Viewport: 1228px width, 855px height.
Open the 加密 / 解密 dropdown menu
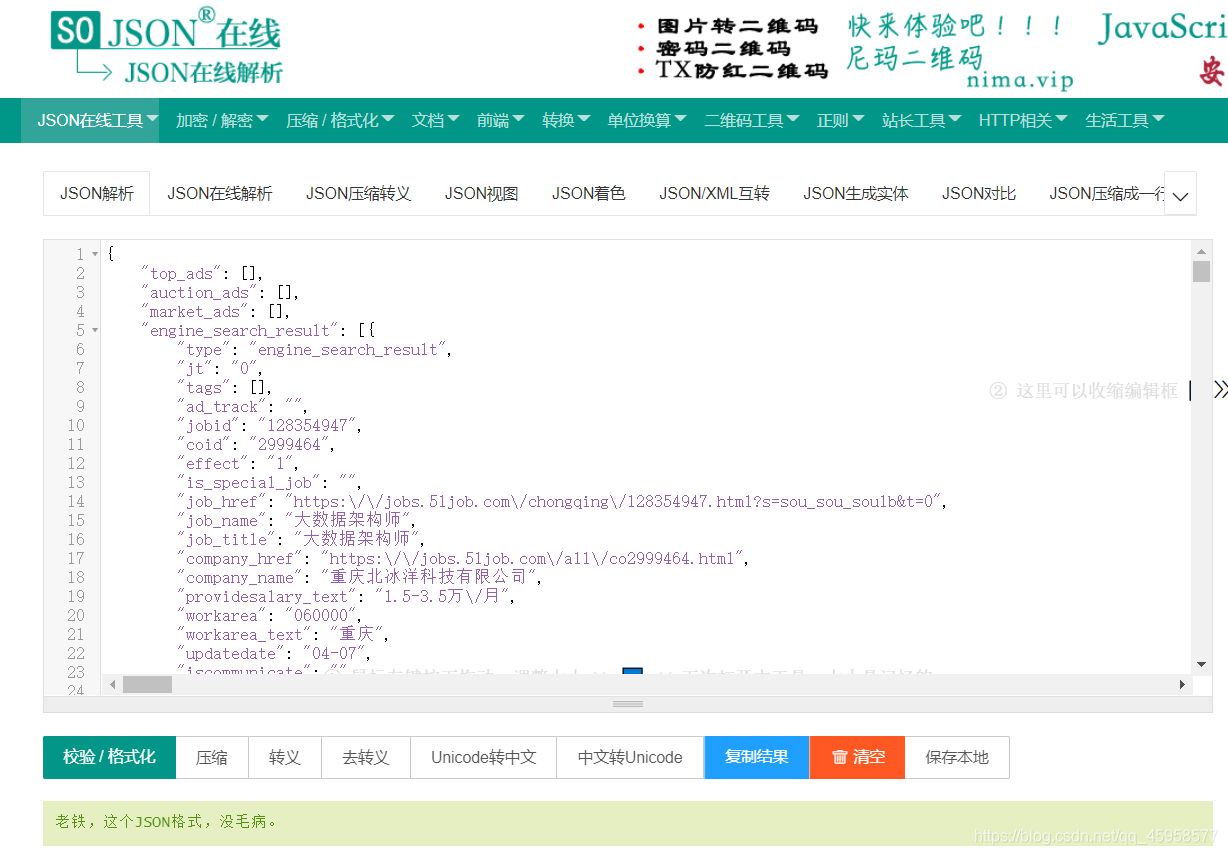tap(222, 120)
